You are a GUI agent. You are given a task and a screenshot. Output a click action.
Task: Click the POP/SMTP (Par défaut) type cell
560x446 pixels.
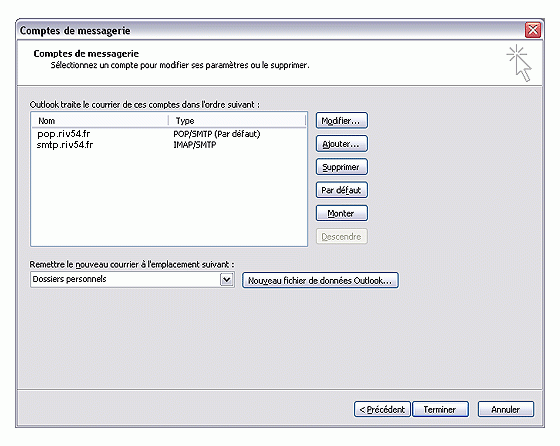coord(217,134)
